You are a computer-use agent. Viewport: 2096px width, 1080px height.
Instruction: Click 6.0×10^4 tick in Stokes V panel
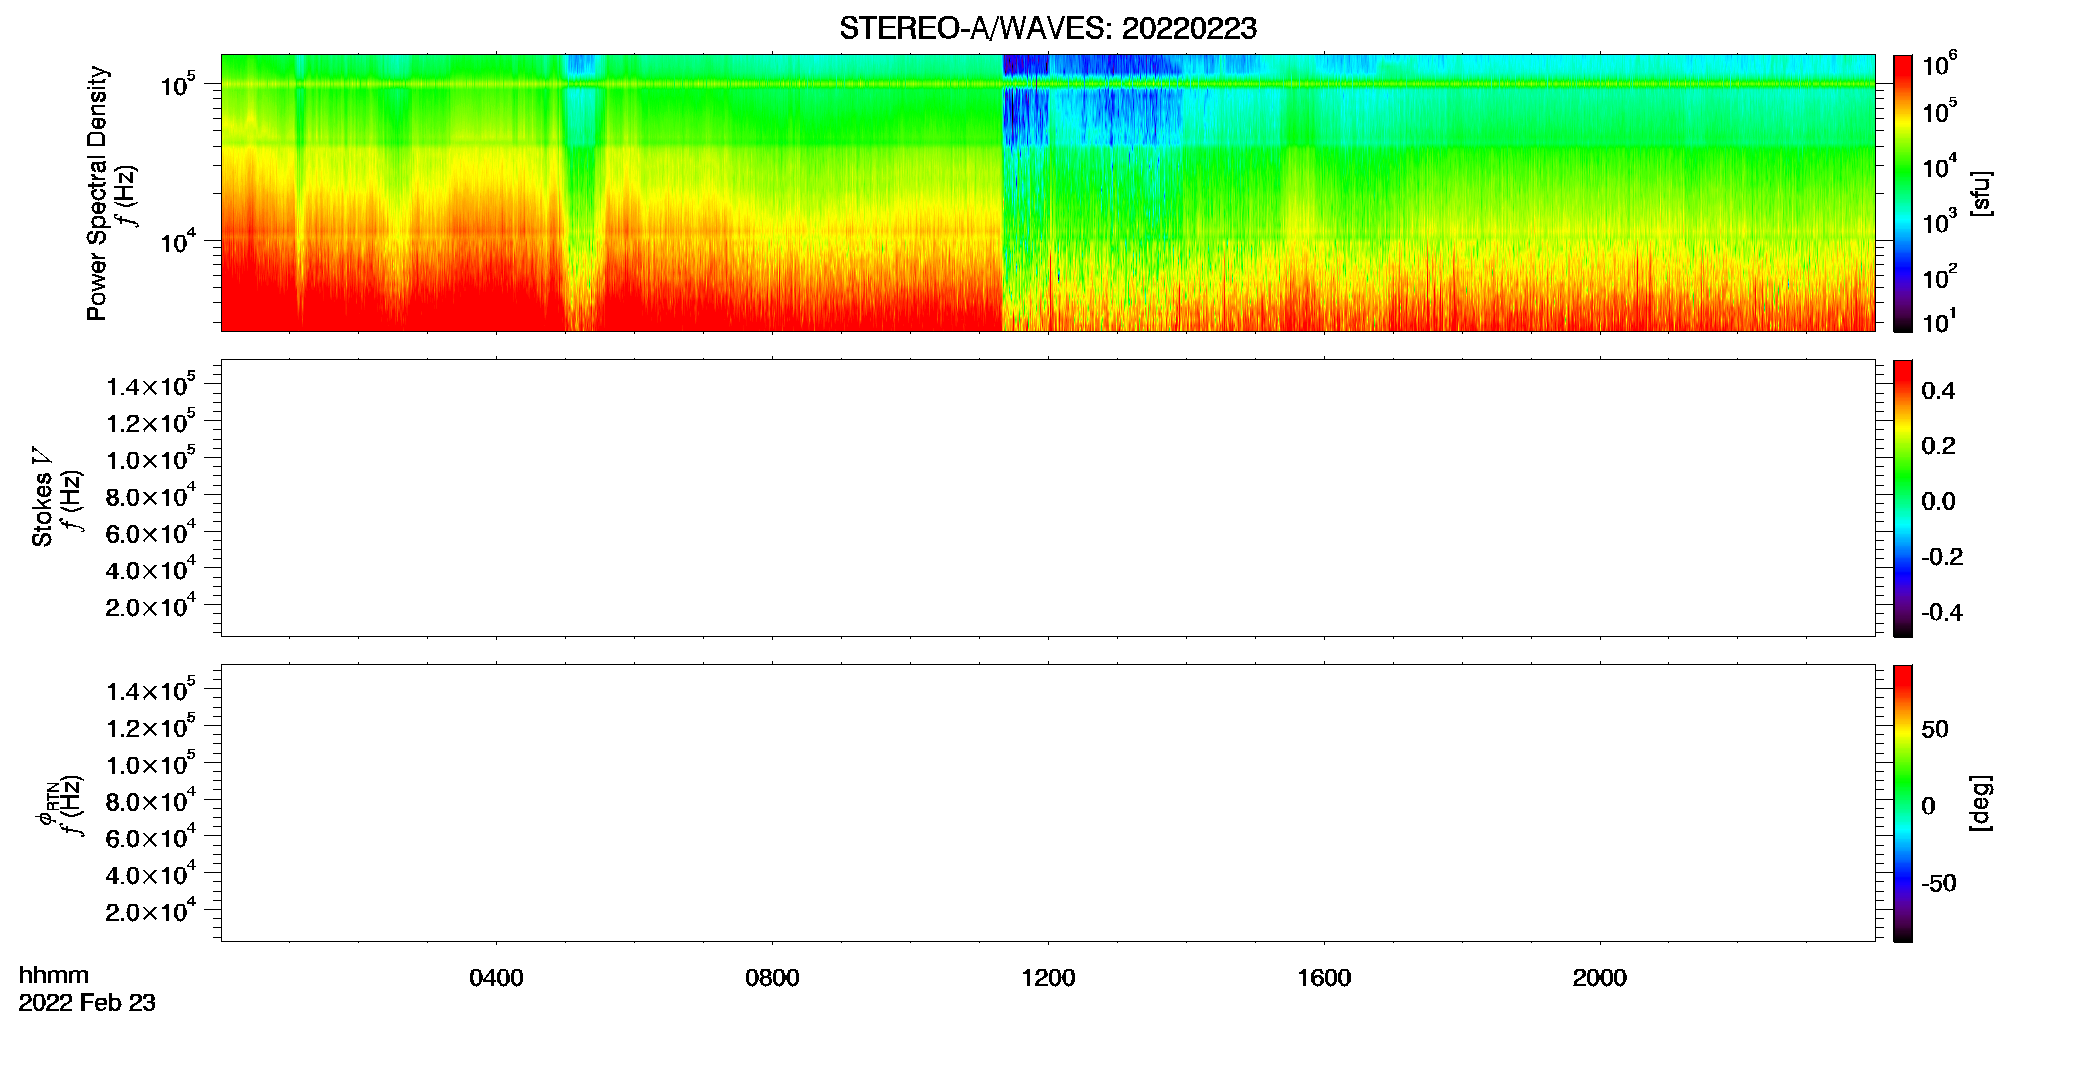pyautogui.click(x=151, y=532)
